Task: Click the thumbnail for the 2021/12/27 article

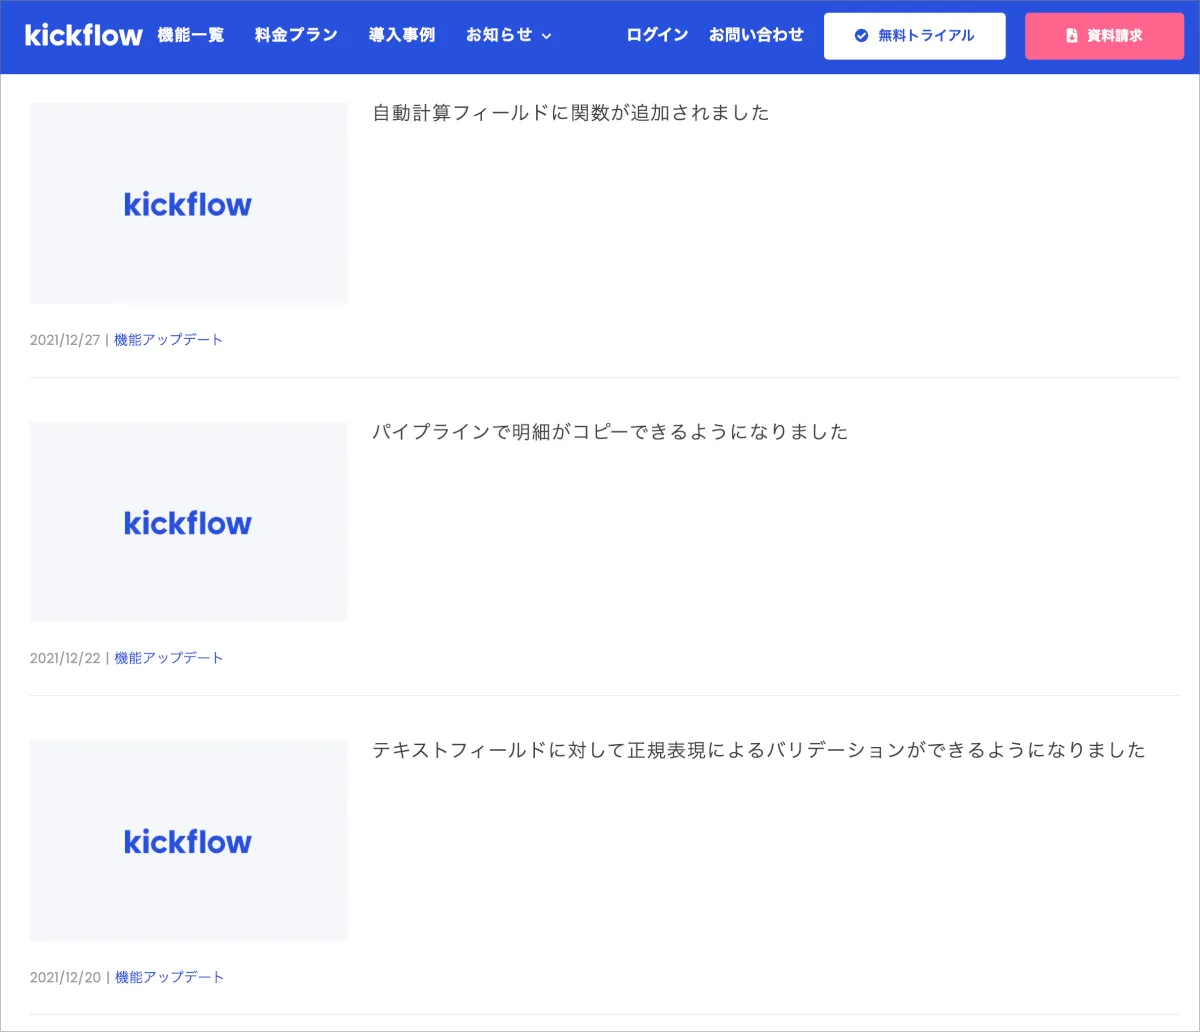Action: [x=189, y=203]
